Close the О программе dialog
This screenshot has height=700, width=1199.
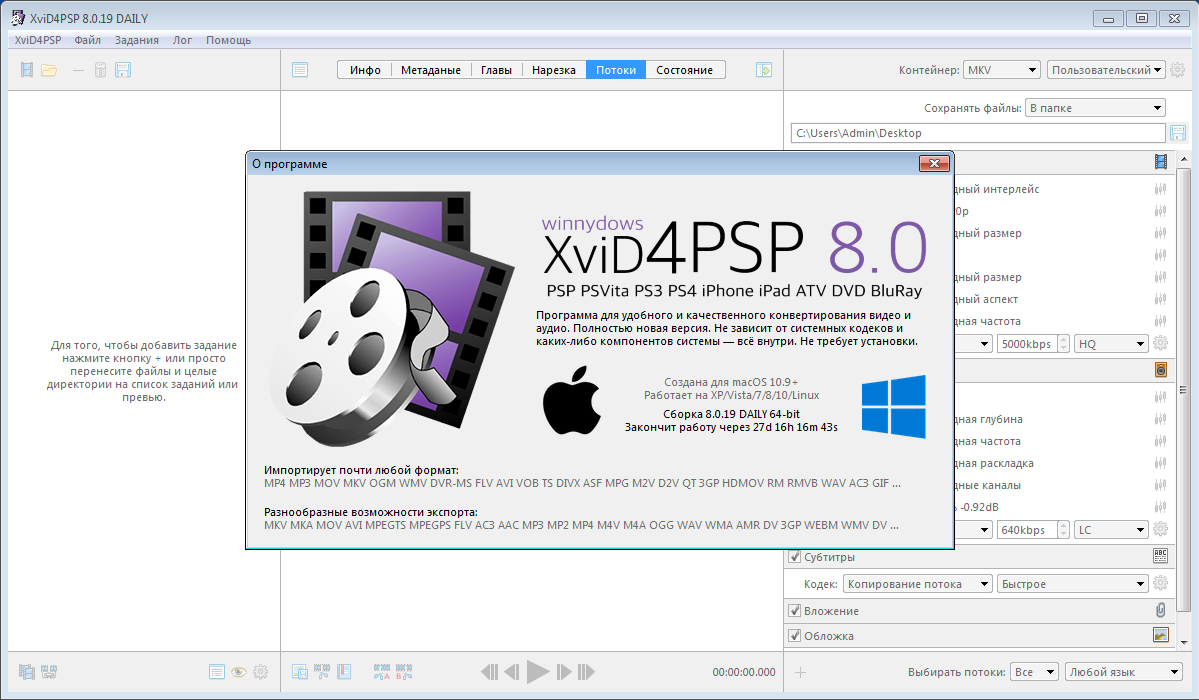[x=934, y=164]
